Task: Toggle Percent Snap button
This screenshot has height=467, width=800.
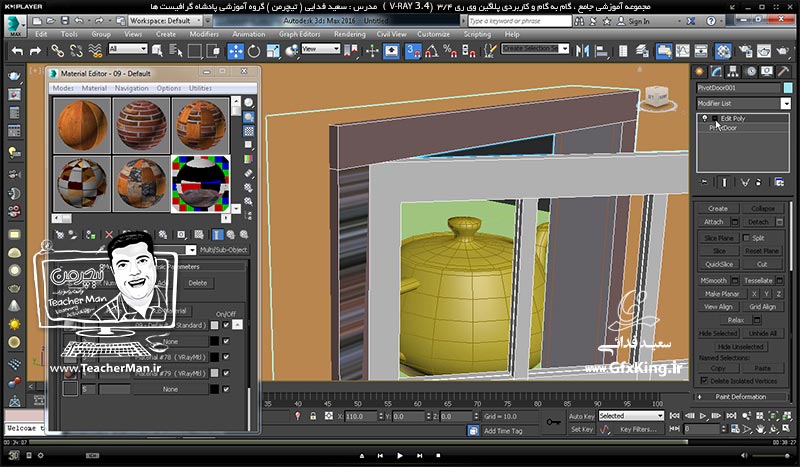Action: coord(450,51)
